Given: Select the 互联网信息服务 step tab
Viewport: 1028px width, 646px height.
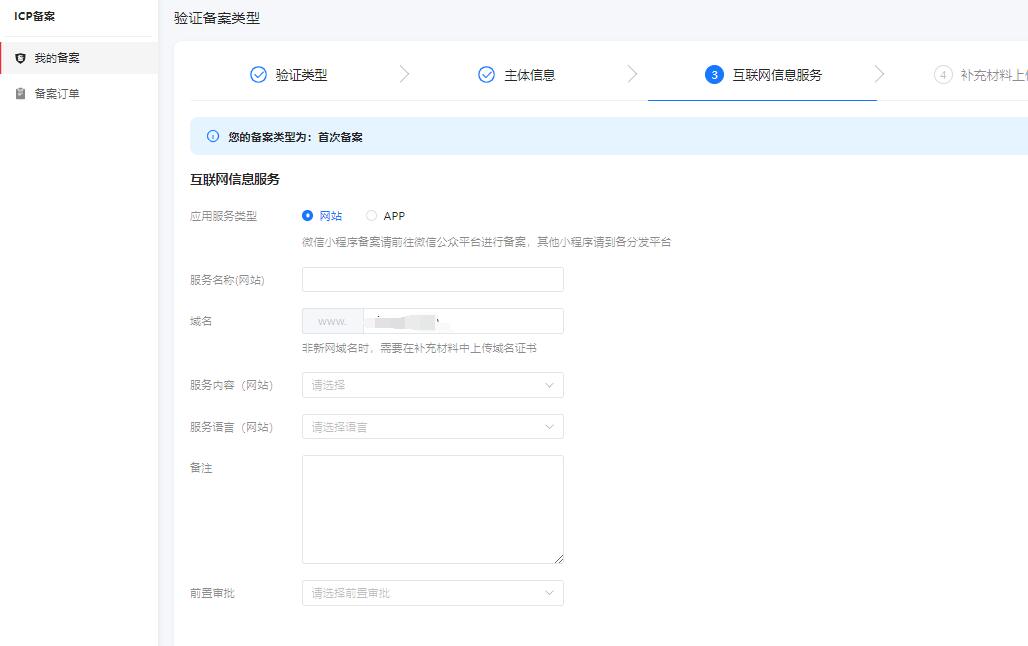Looking at the screenshot, I should [x=763, y=75].
